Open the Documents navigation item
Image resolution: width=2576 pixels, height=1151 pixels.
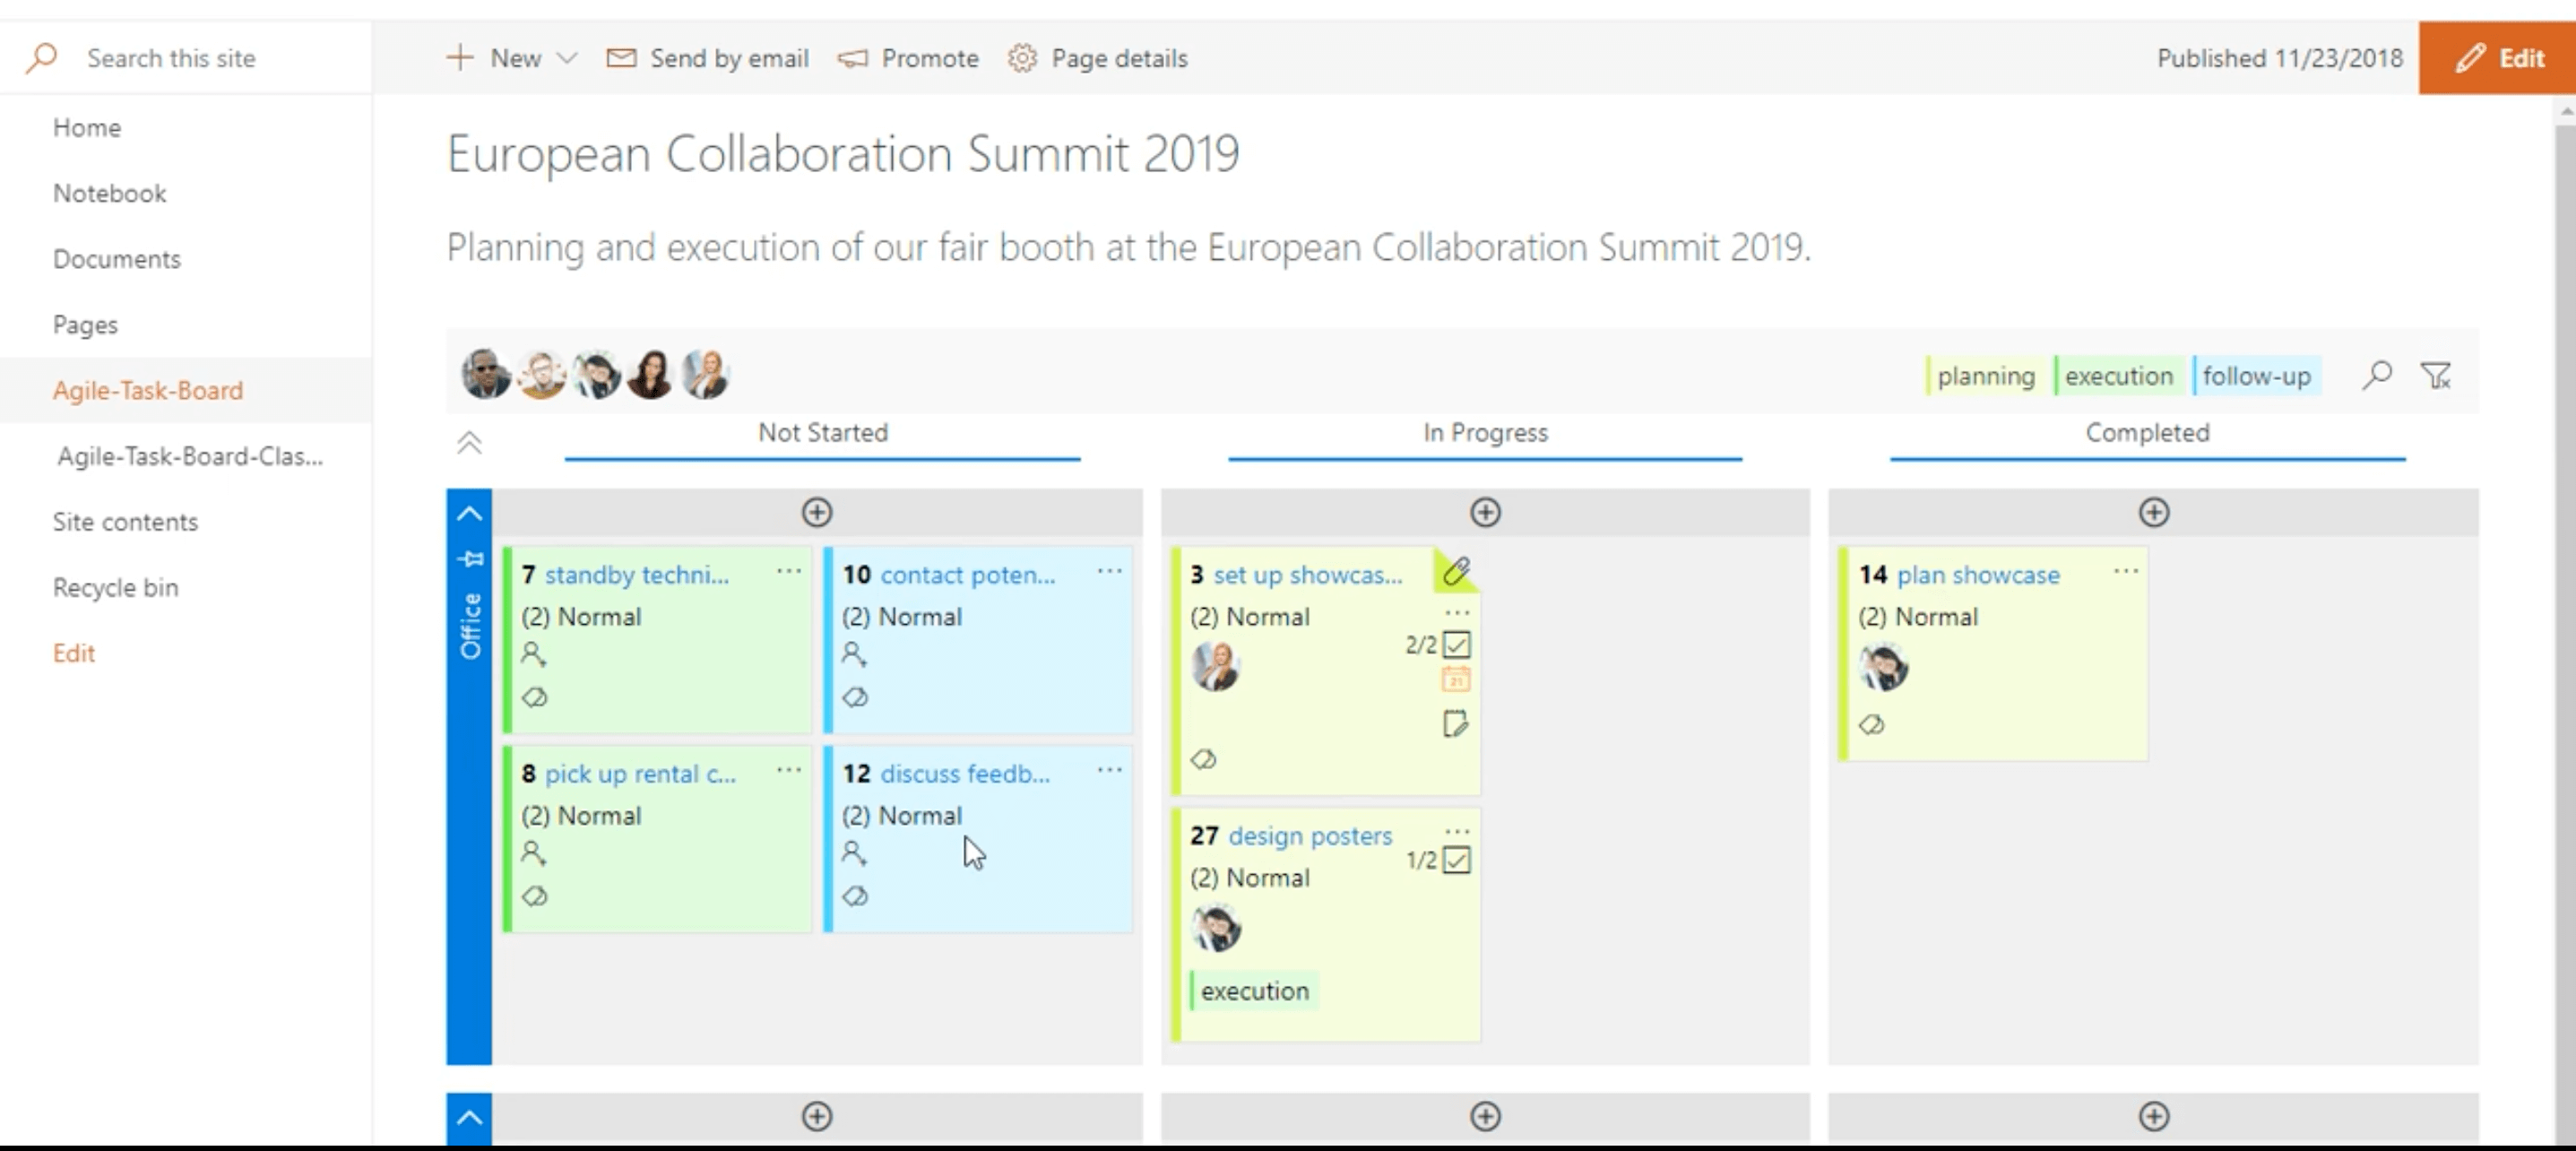[x=117, y=259]
